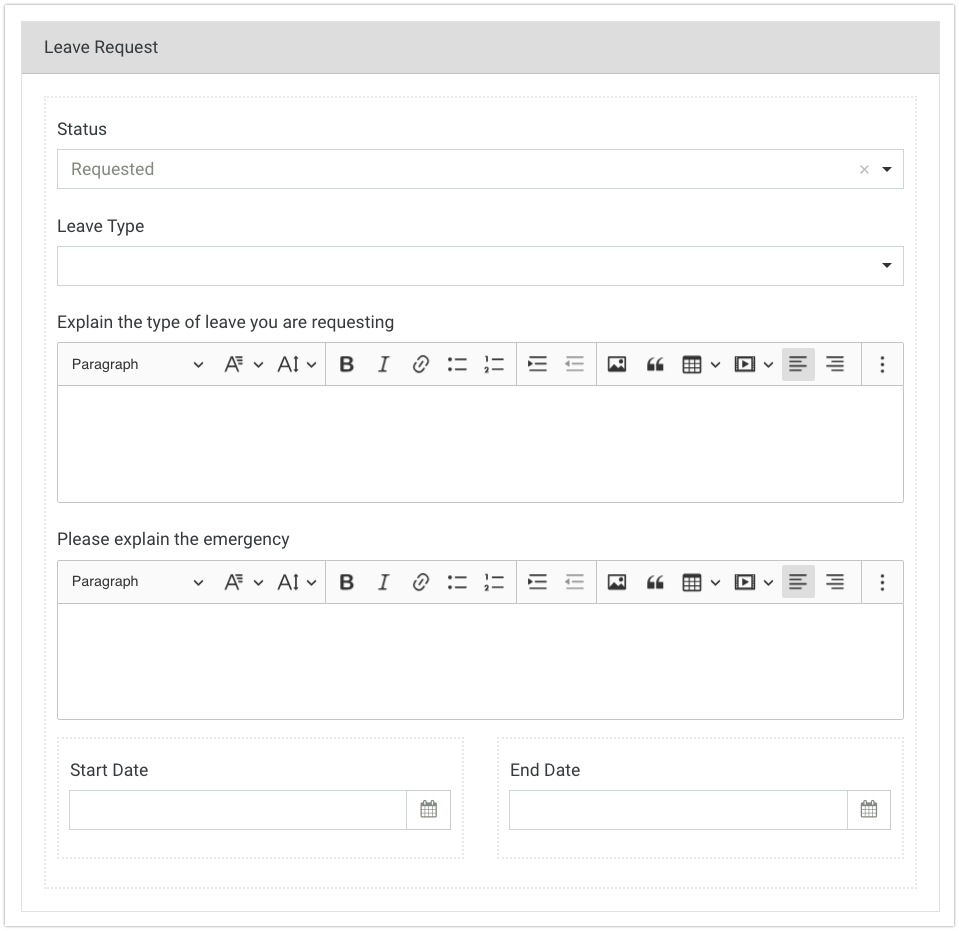Left-align text in the emergency explanation editor
Viewport: 959px width, 931px height.
[x=798, y=582]
